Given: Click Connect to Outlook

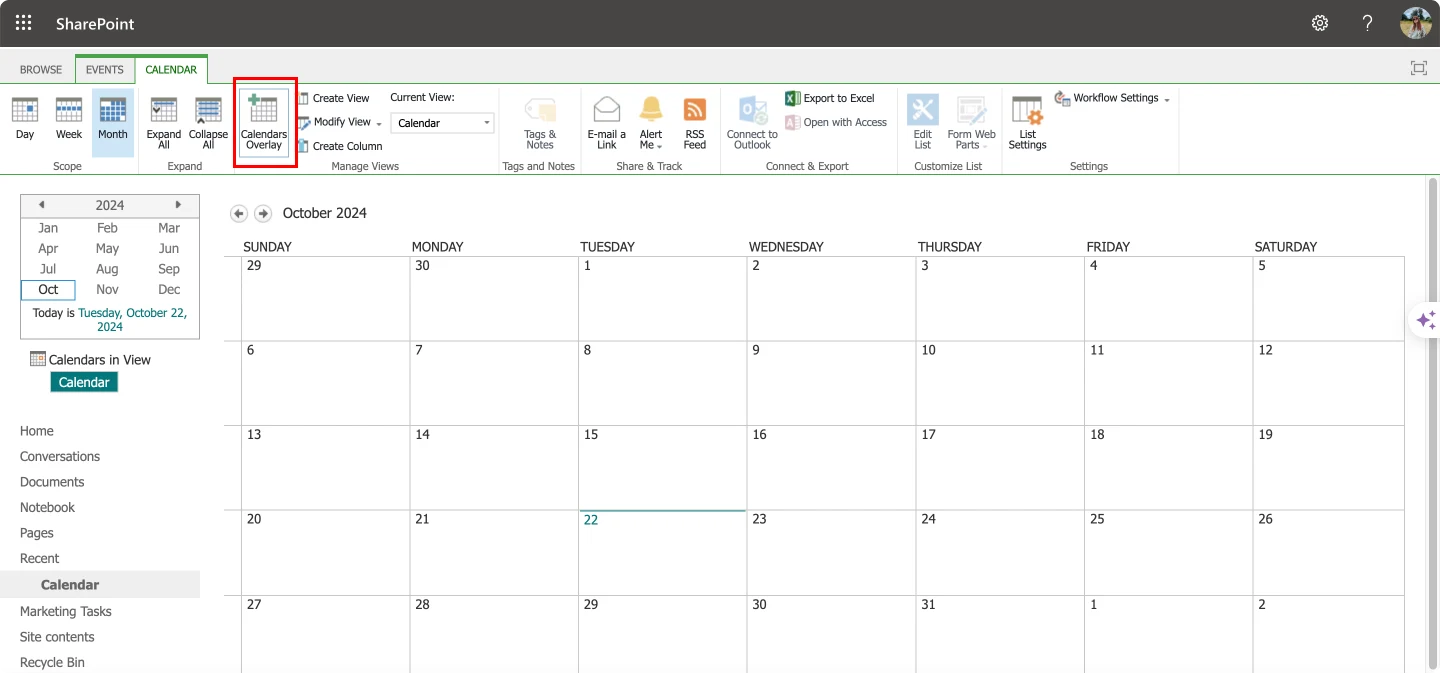Looking at the screenshot, I should [x=752, y=124].
